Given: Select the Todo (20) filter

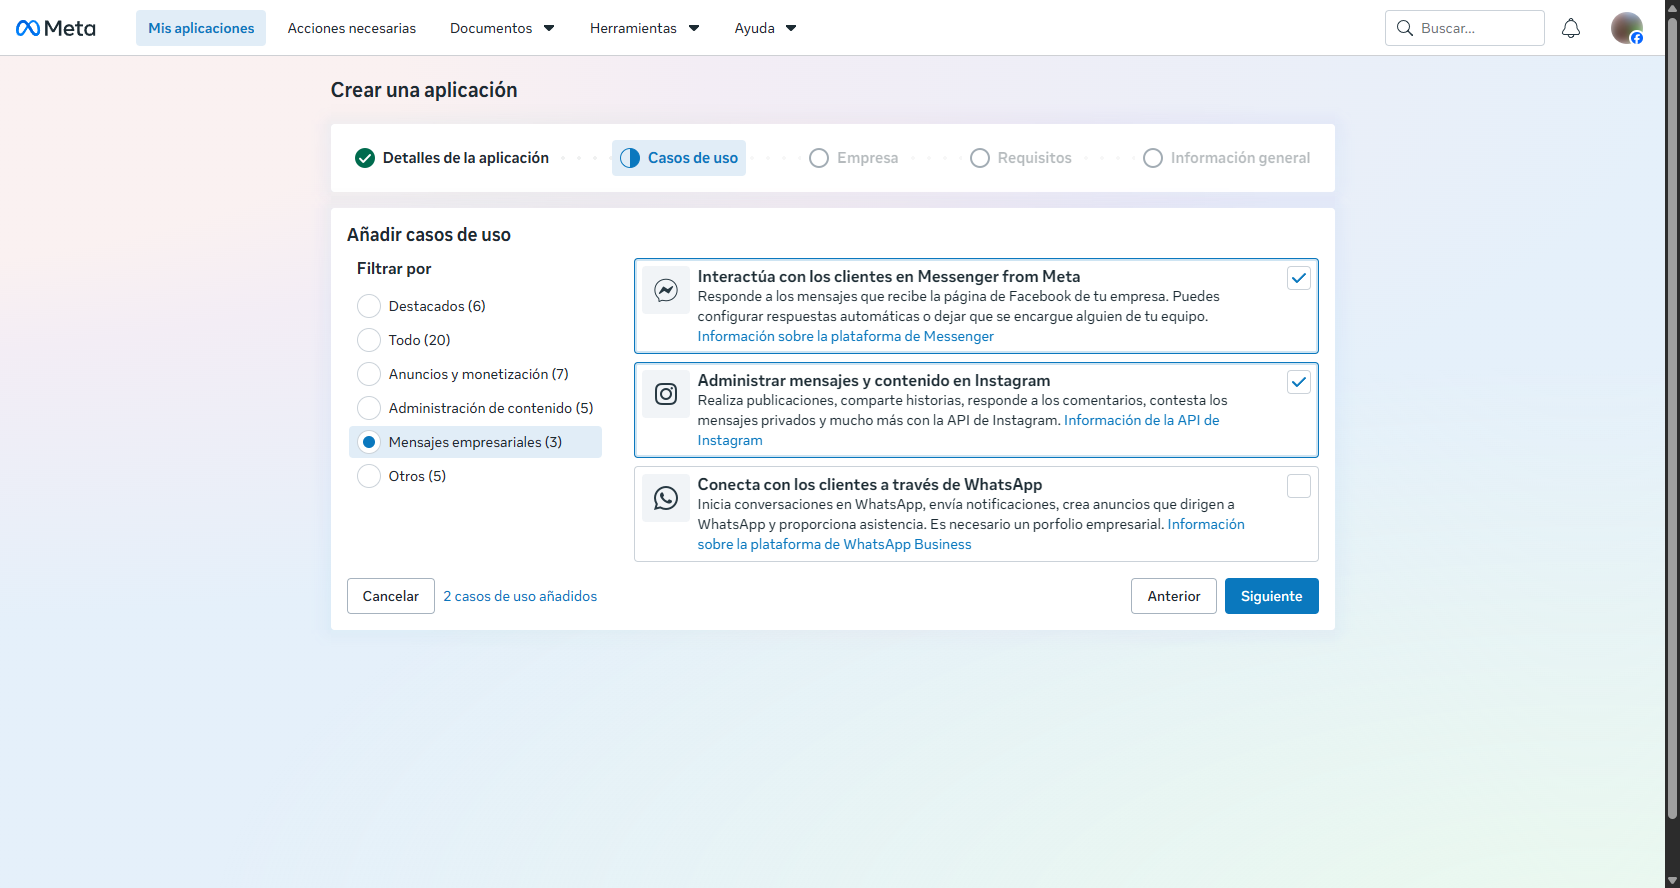Looking at the screenshot, I should pyautogui.click(x=369, y=340).
